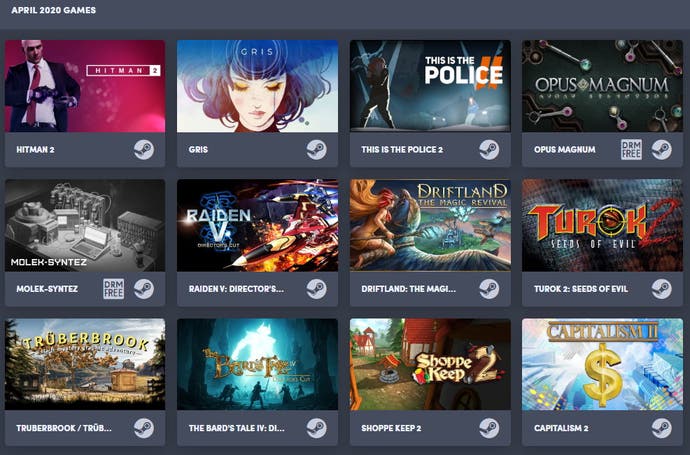Image resolution: width=690 pixels, height=455 pixels.
Task: Click Steam icon beside Capitalism 2
Action: click(x=661, y=428)
